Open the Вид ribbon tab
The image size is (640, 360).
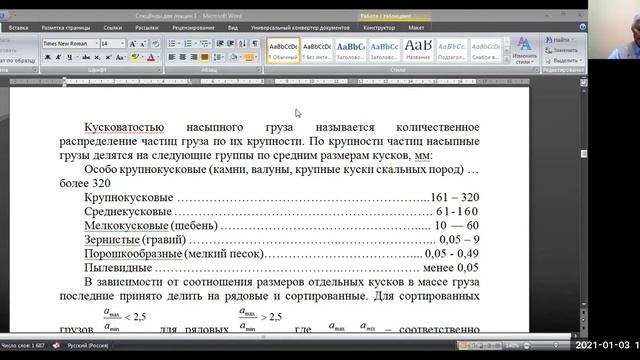tap(233, 28)
